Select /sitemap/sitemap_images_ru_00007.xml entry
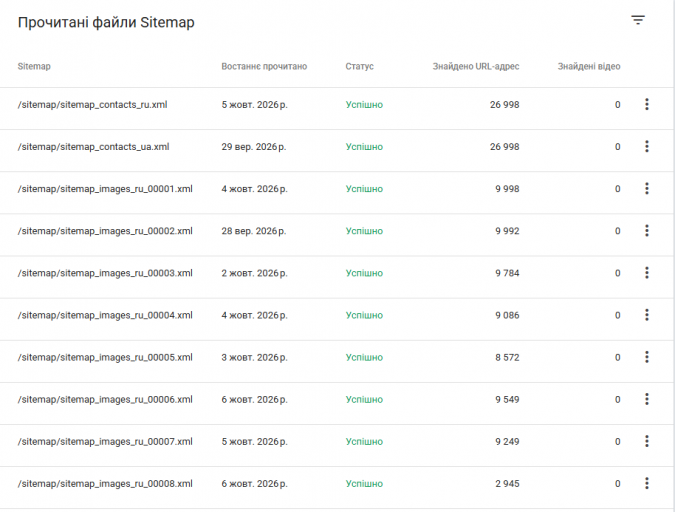This screenshot has width=675, height=512. (105, 442)
